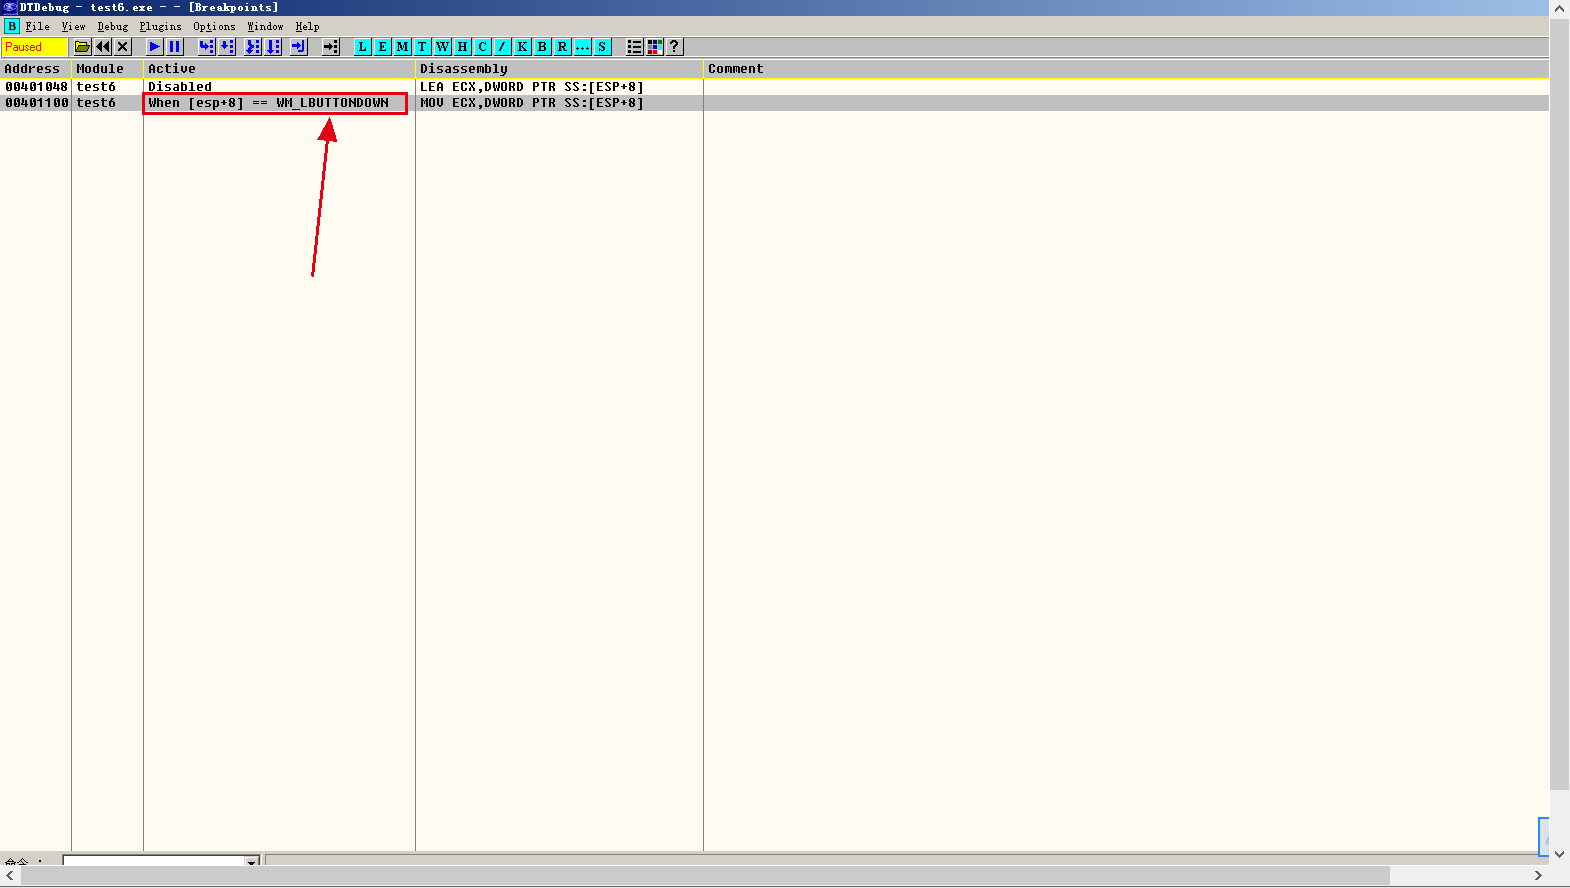Restart program with rewind toolbar icon
Viewport: 1570px width, 888px height.
click(103, 47)
